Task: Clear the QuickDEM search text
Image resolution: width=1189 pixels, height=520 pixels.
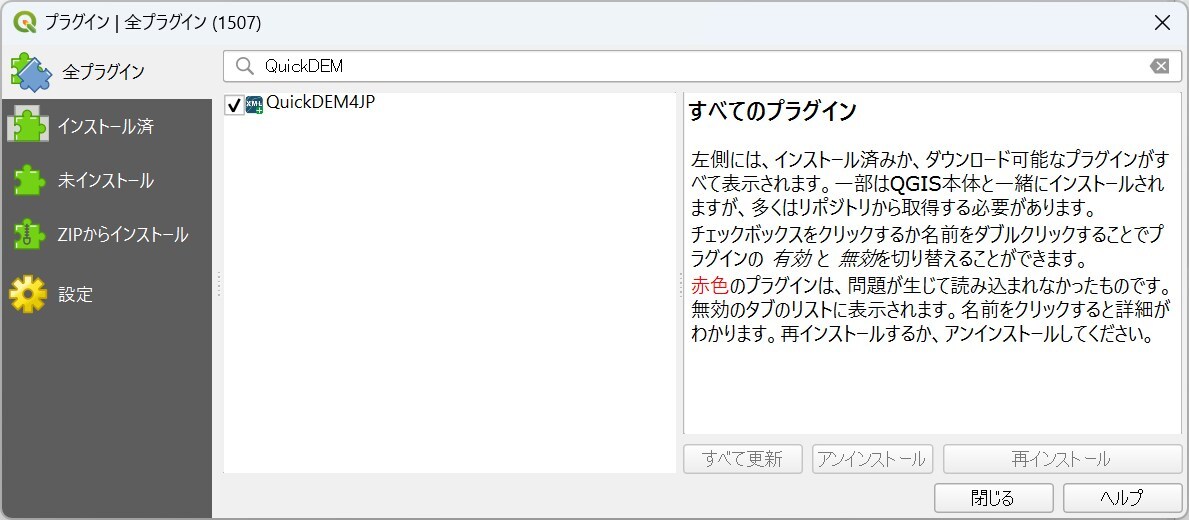Action: [x=1159, y=66]
